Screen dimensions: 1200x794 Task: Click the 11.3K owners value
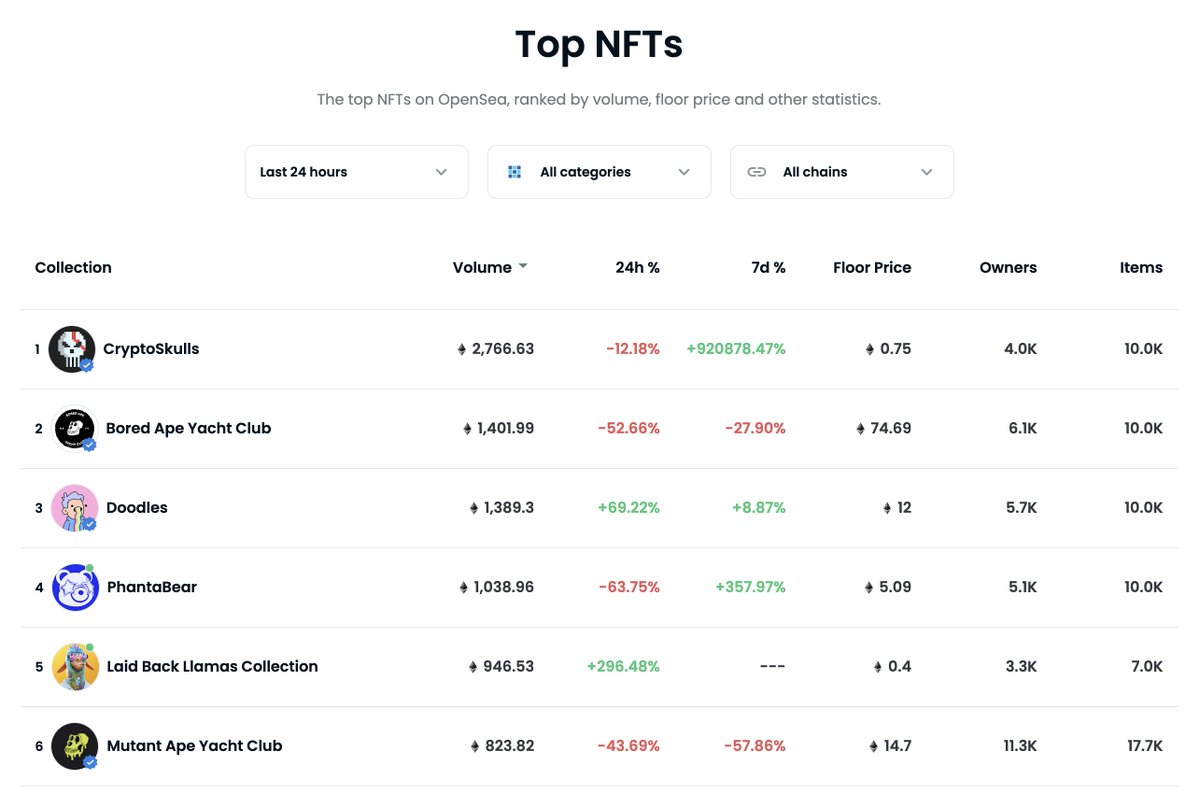pos(1020,746)
